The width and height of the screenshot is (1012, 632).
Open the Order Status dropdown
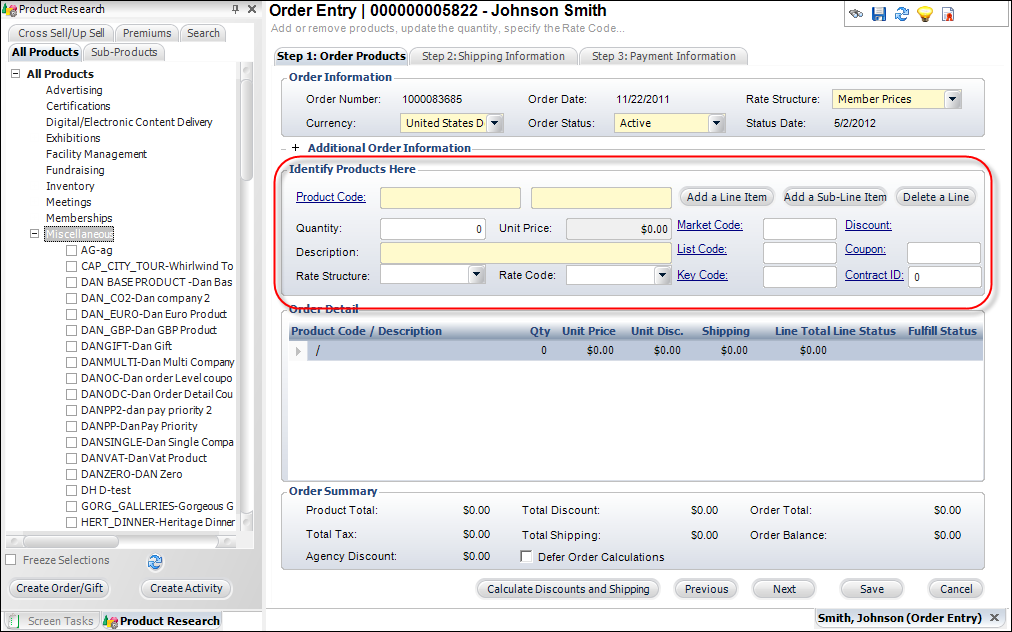coord(716,123)
